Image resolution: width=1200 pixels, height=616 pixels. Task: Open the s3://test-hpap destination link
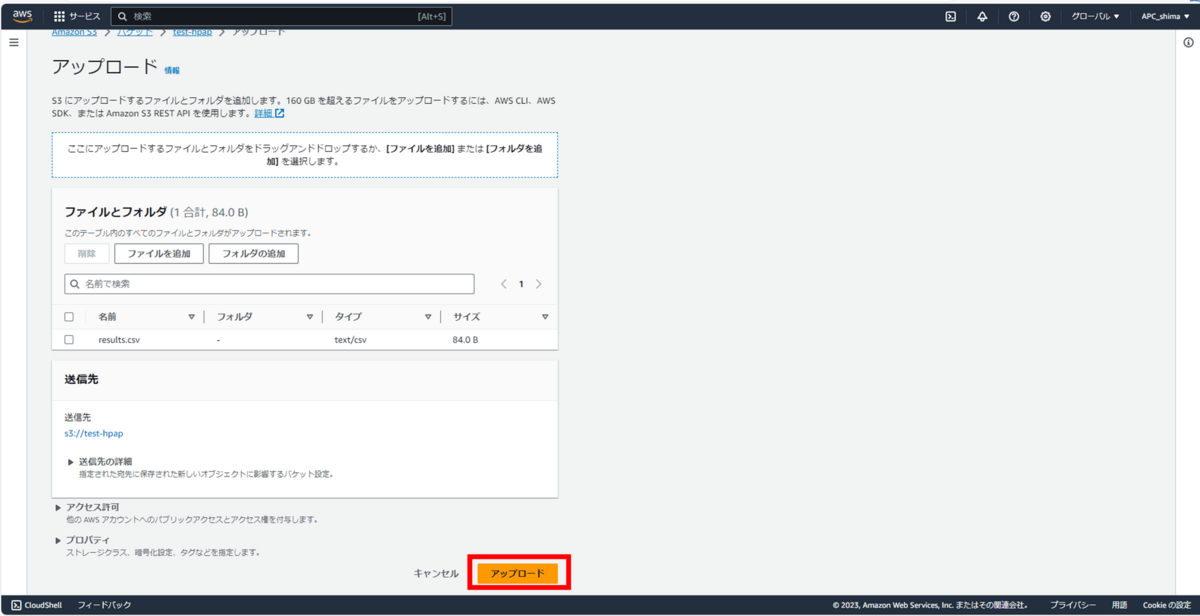(x=93, y=433)
